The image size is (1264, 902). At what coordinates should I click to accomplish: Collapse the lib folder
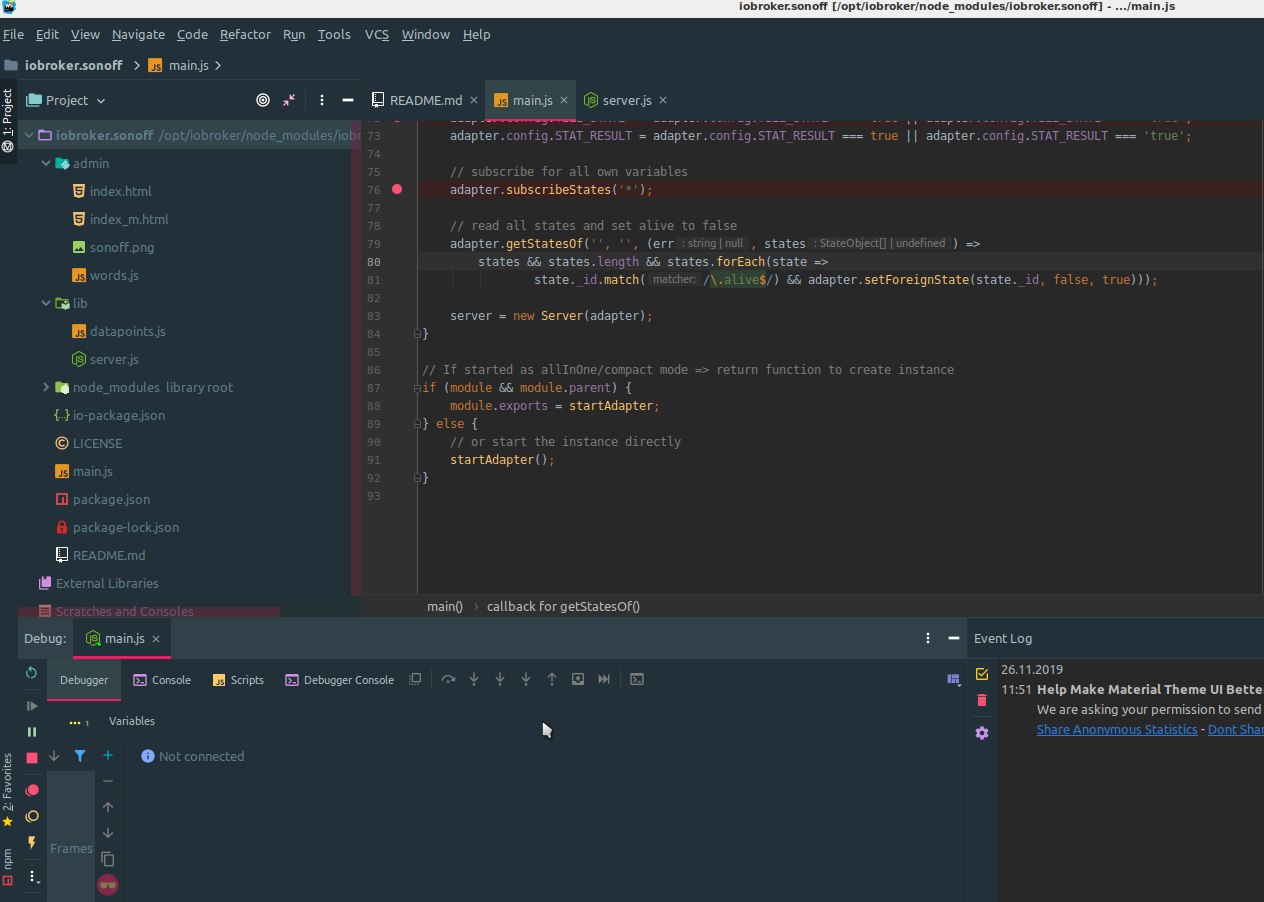pos(46,303)
